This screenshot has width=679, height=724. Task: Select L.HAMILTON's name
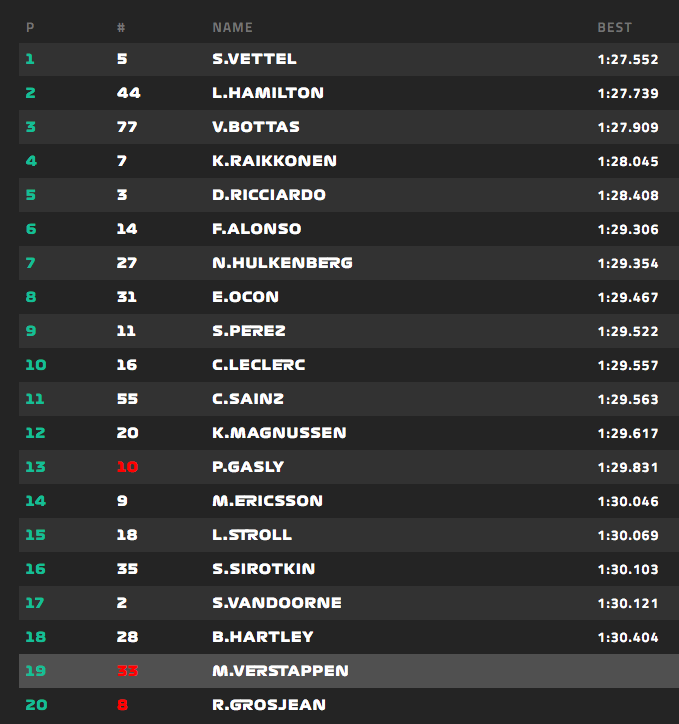(267, 93)
